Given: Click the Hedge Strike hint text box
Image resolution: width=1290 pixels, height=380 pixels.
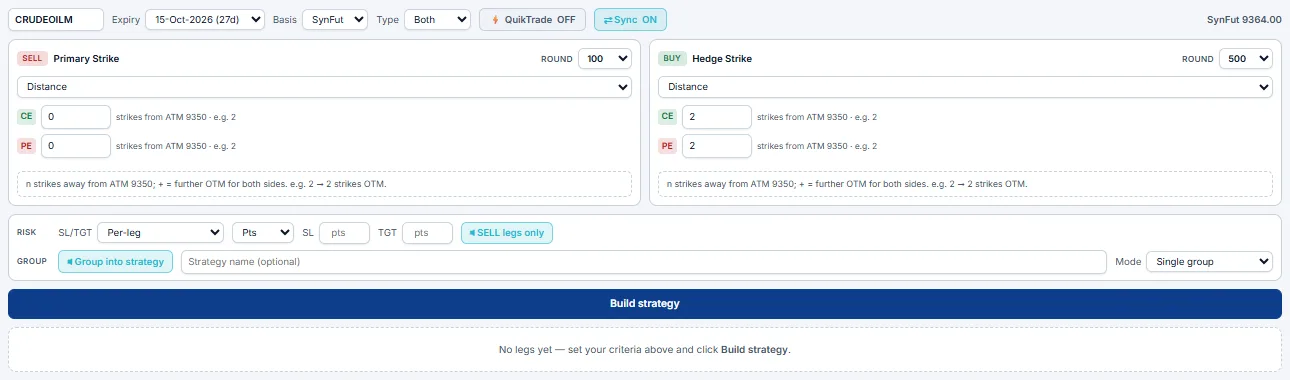Looking at the screenshot, I should pos(965,184).
